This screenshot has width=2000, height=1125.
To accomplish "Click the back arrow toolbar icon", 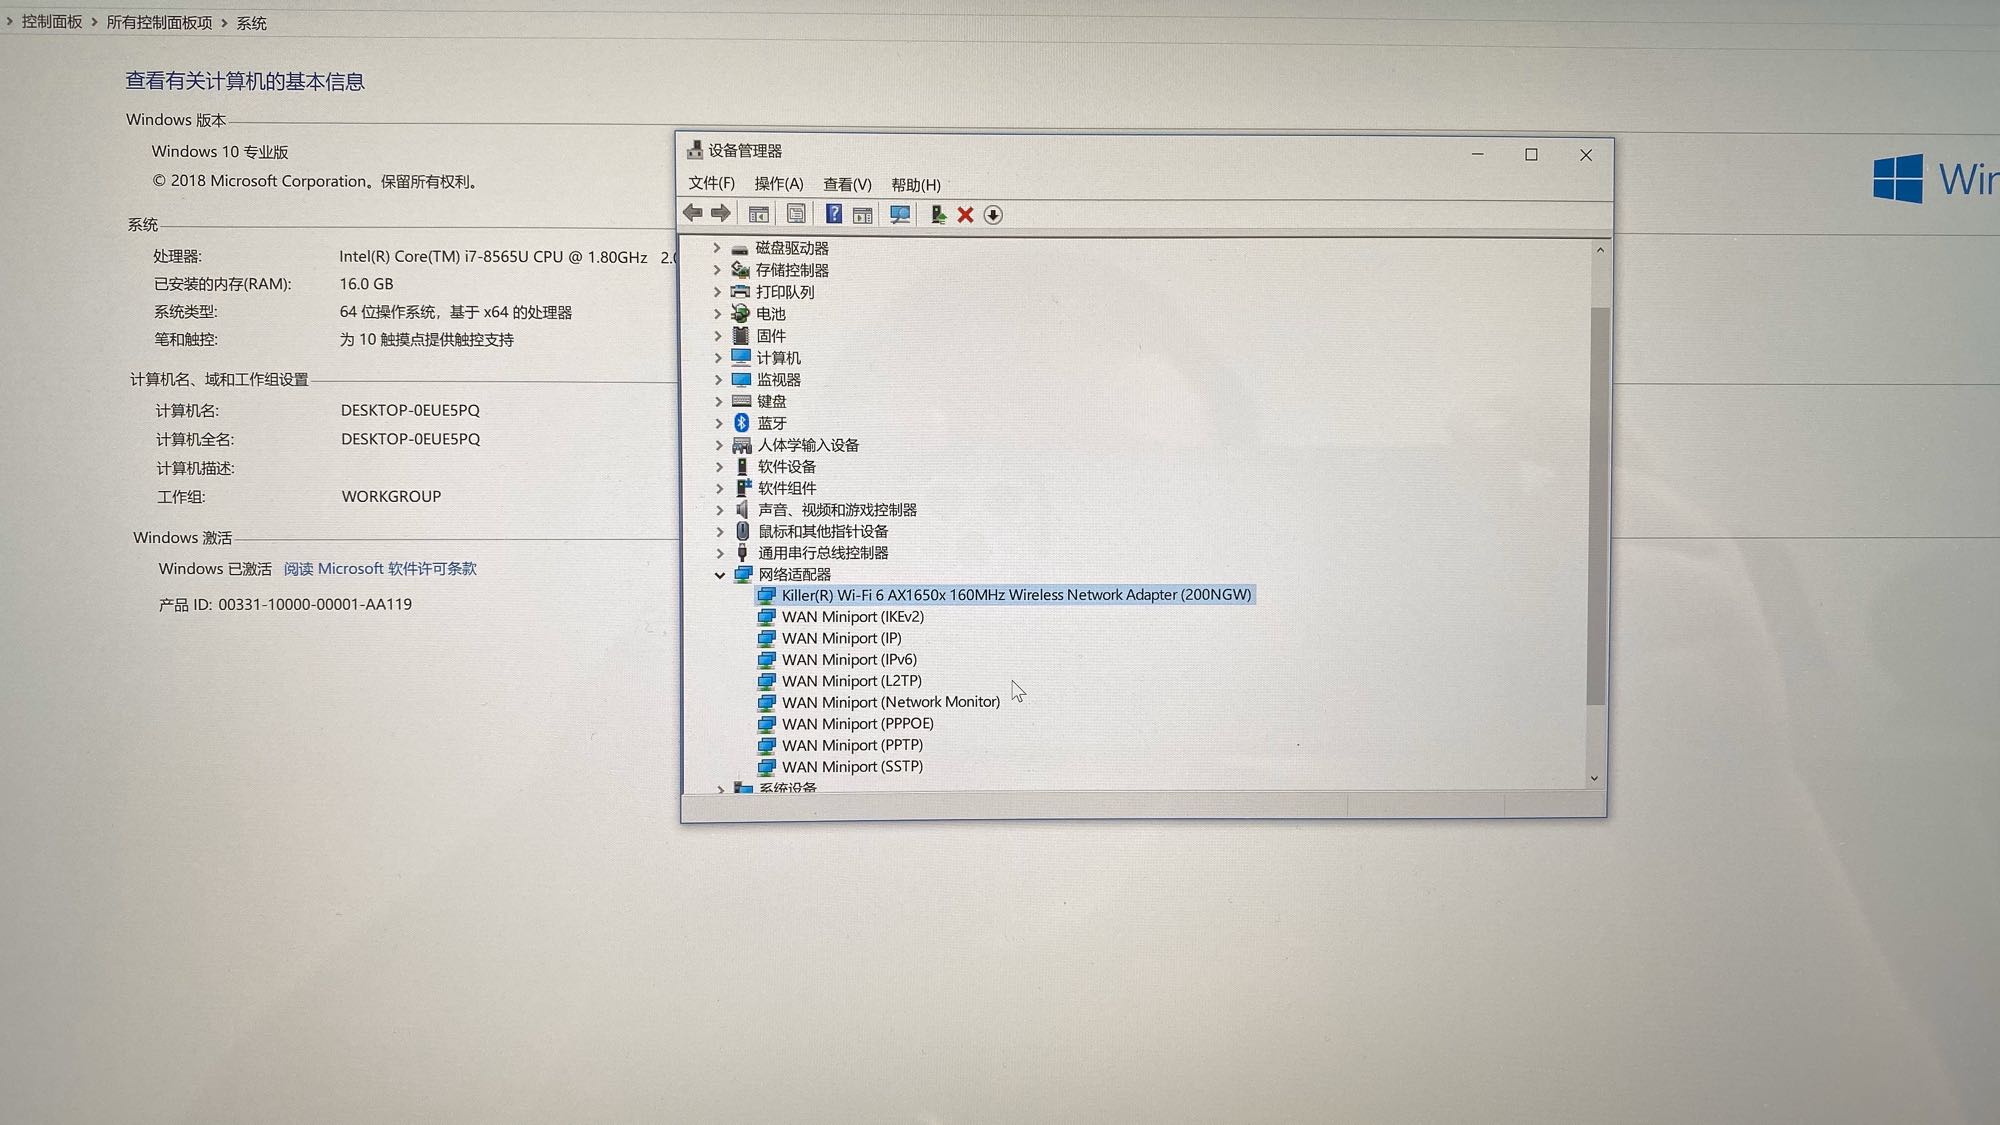I will 692,214.
